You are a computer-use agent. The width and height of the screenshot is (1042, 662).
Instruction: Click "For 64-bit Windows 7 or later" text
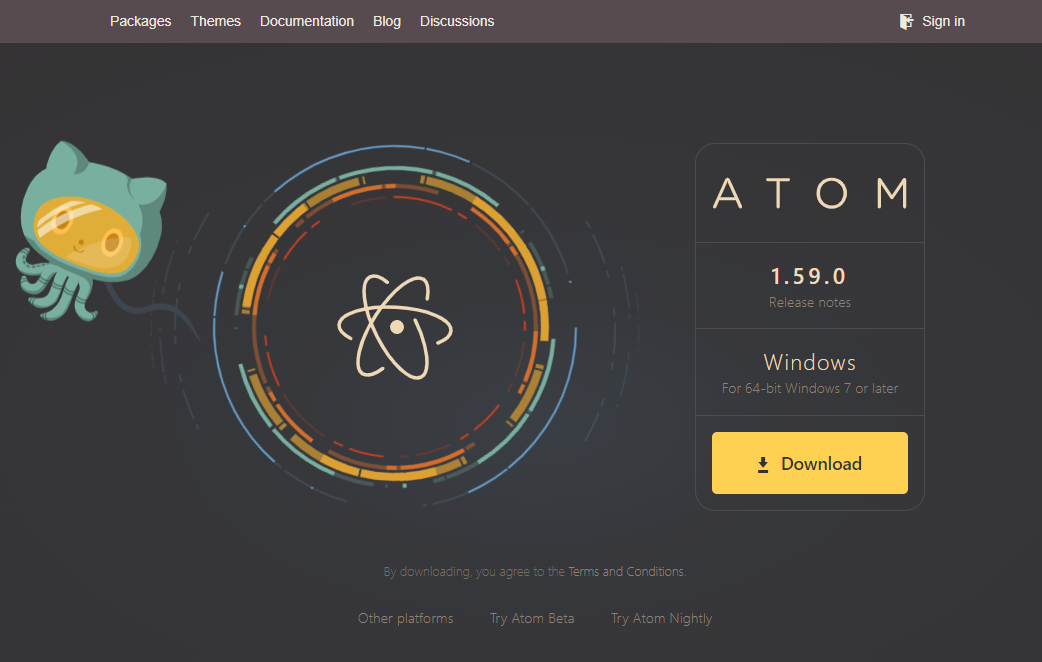(x=809, y=388)
